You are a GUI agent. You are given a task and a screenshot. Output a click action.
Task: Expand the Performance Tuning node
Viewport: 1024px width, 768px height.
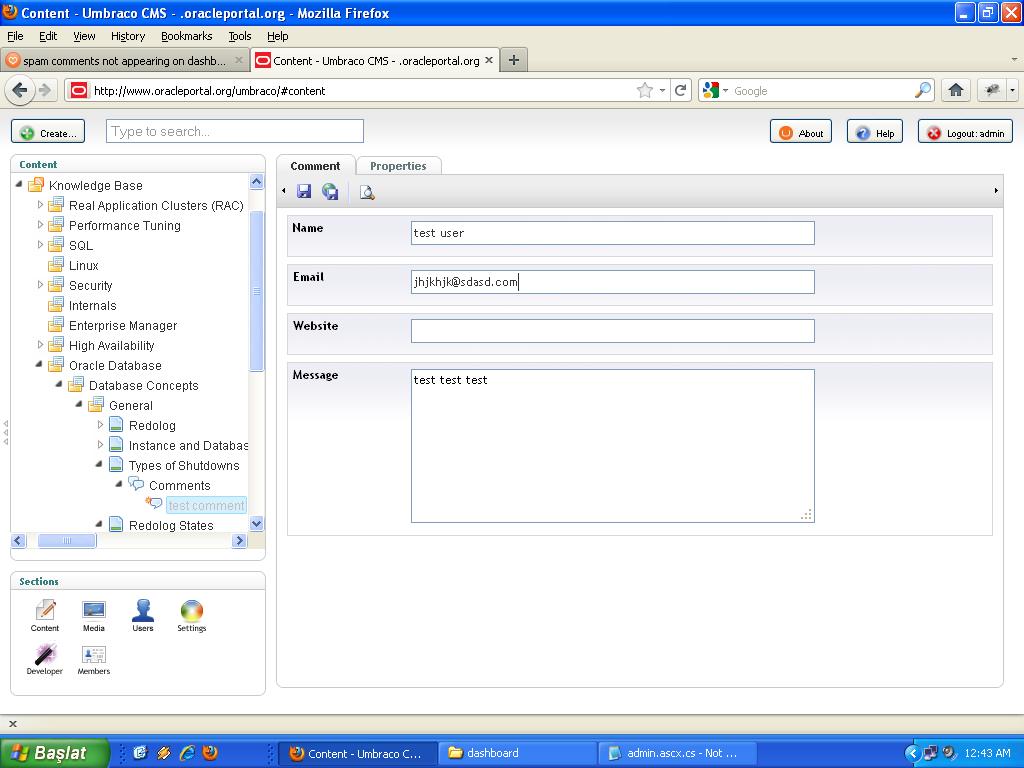pyautogui.click(x=40, y=225)
